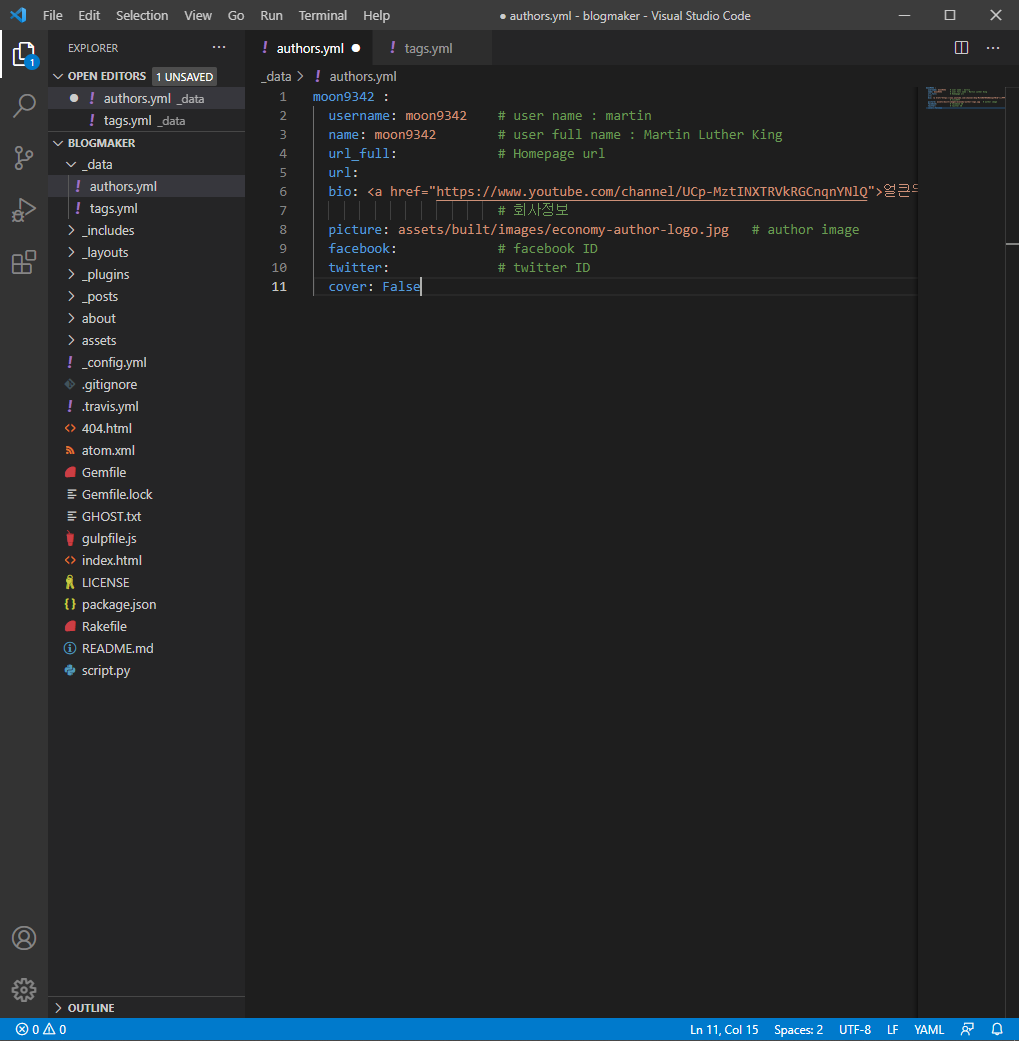The height and width of the screenshot is (1041, 1019).
Task: Open Source Control view icon
Action: (24, 158)
